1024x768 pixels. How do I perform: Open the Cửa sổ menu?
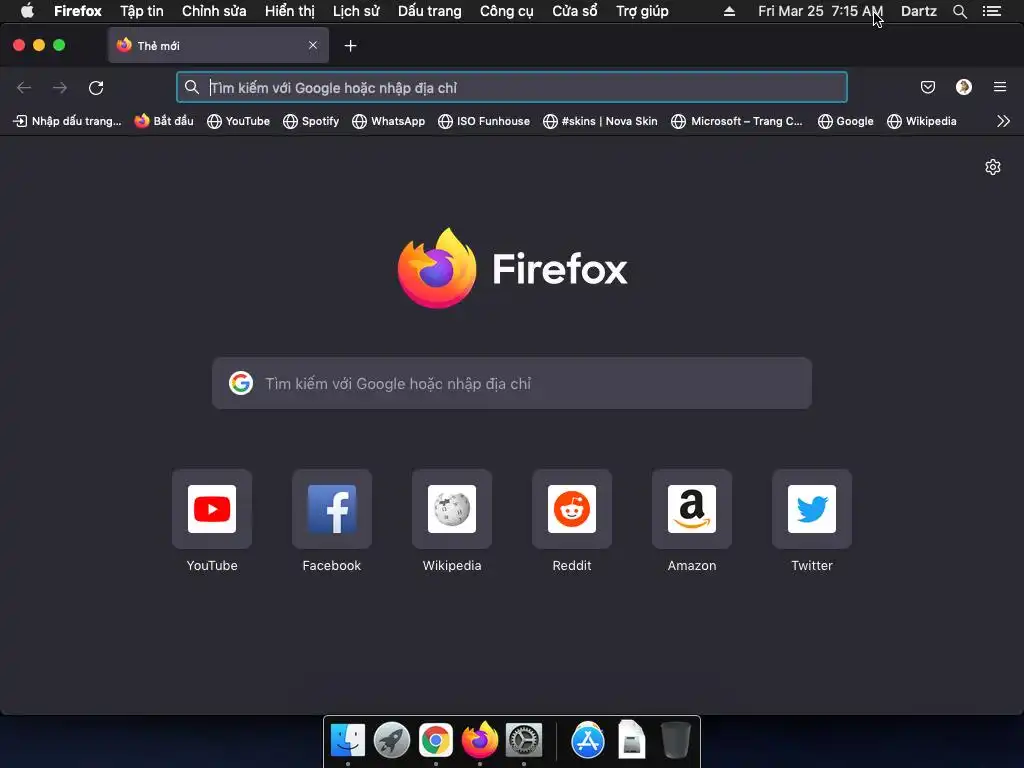575,11
